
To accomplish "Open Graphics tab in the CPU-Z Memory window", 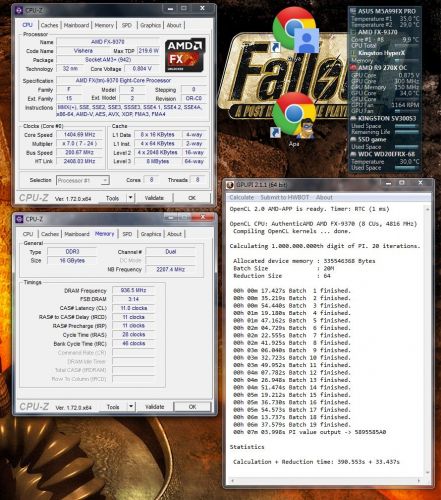I will pos(151,234).
